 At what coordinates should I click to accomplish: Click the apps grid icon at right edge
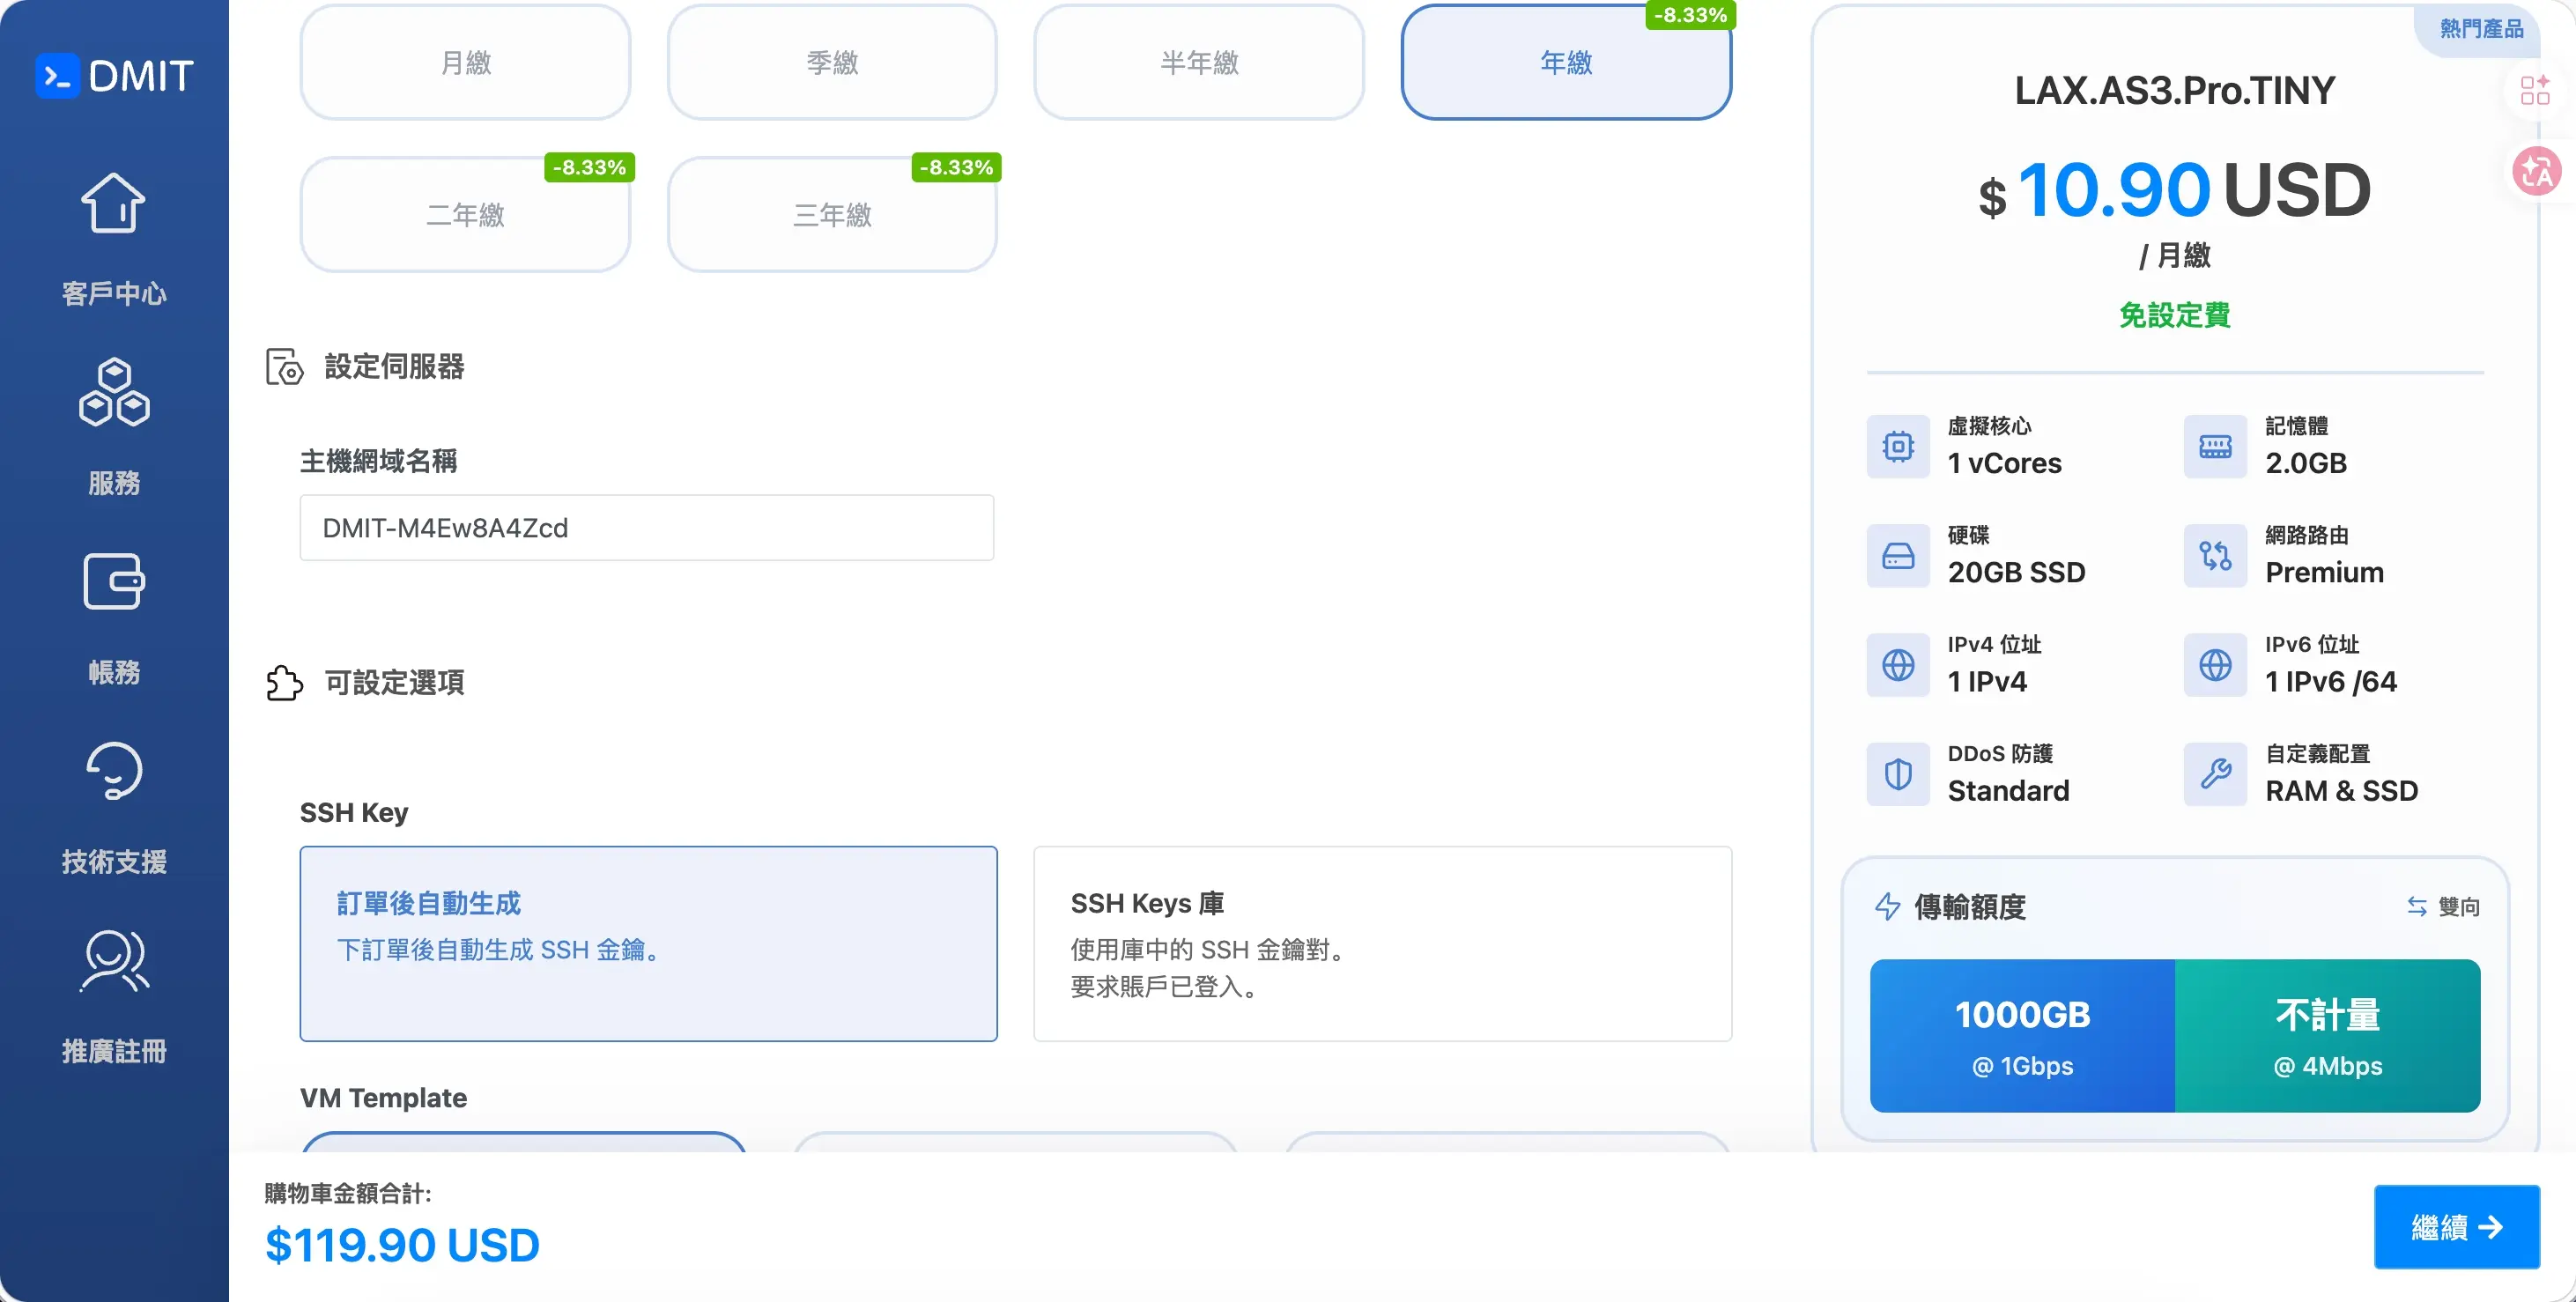click(x=2535, y=91)
